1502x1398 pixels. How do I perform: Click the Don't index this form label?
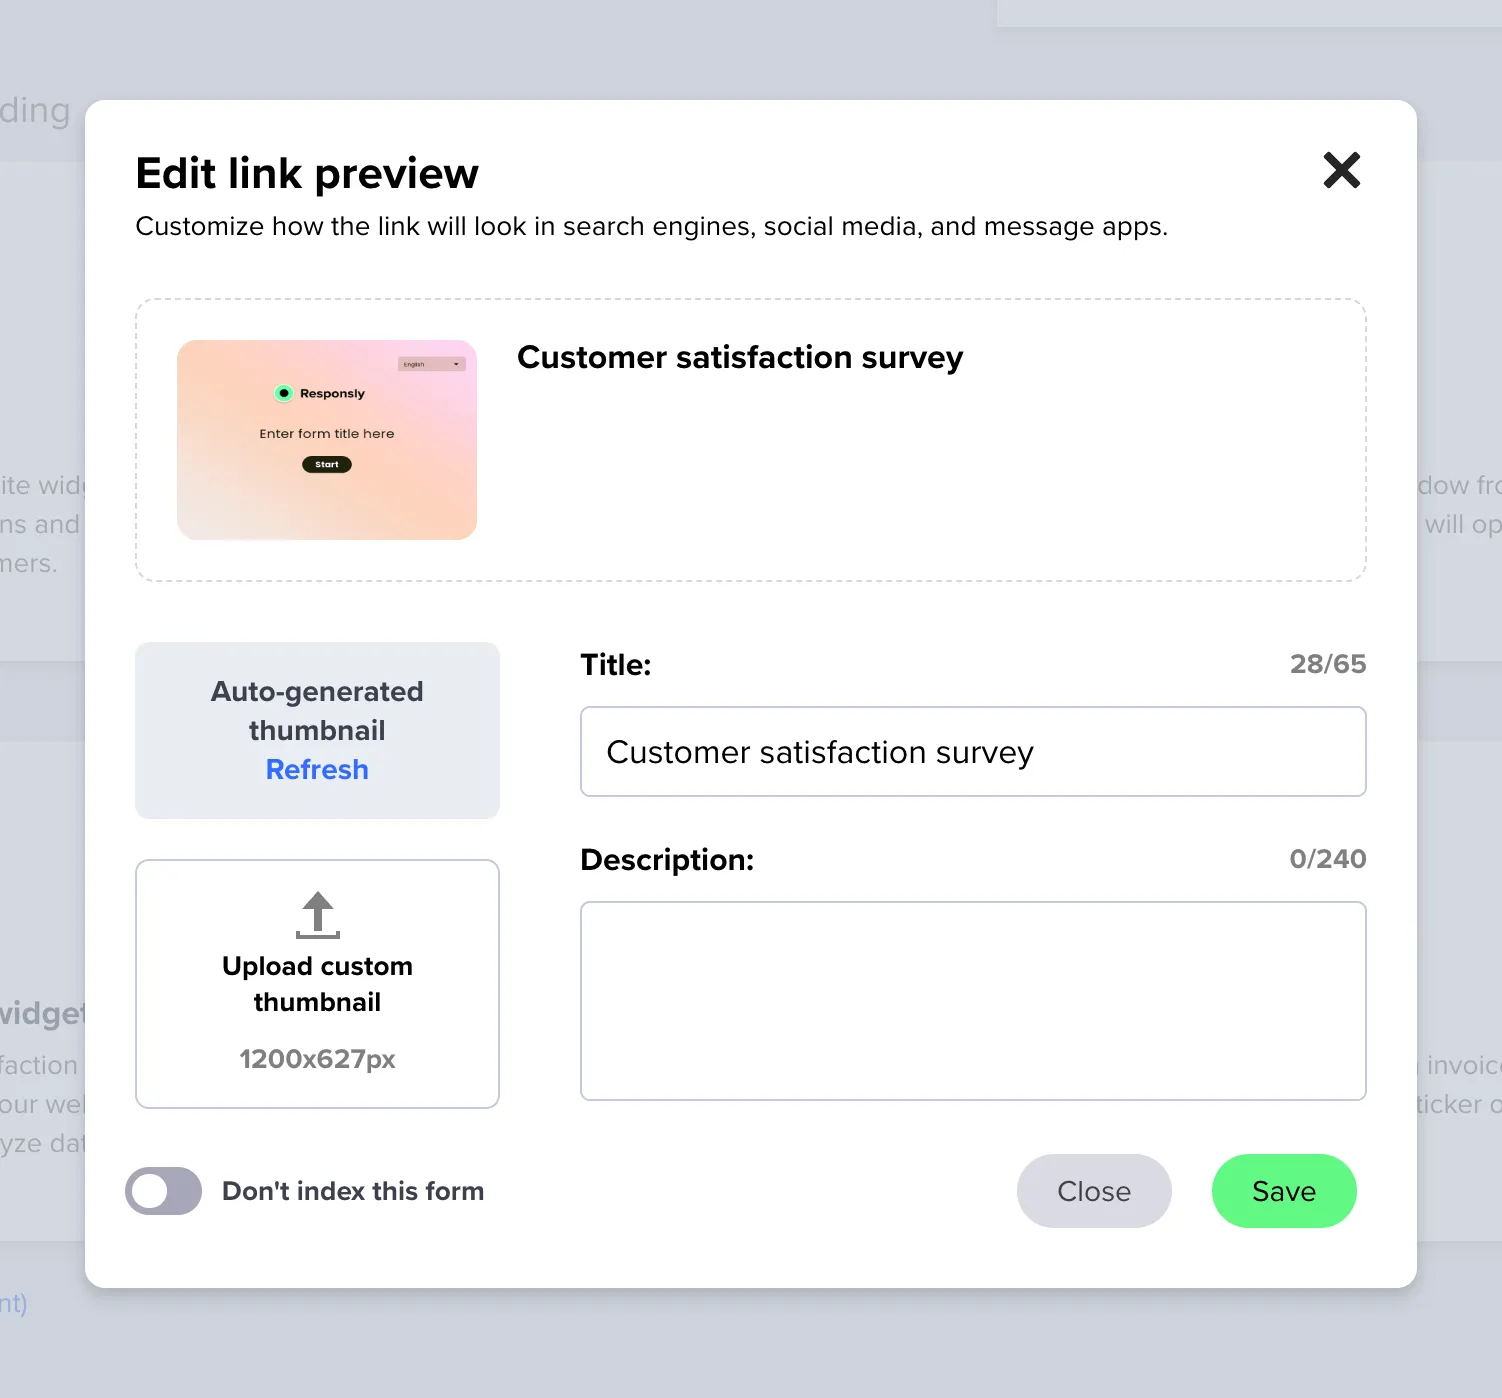click(x=352, y=1191)
